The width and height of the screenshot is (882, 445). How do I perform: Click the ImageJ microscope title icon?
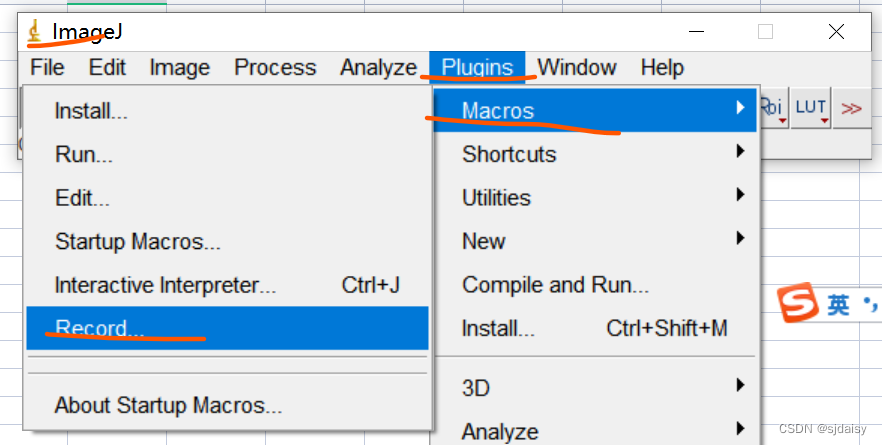(35, 32)
